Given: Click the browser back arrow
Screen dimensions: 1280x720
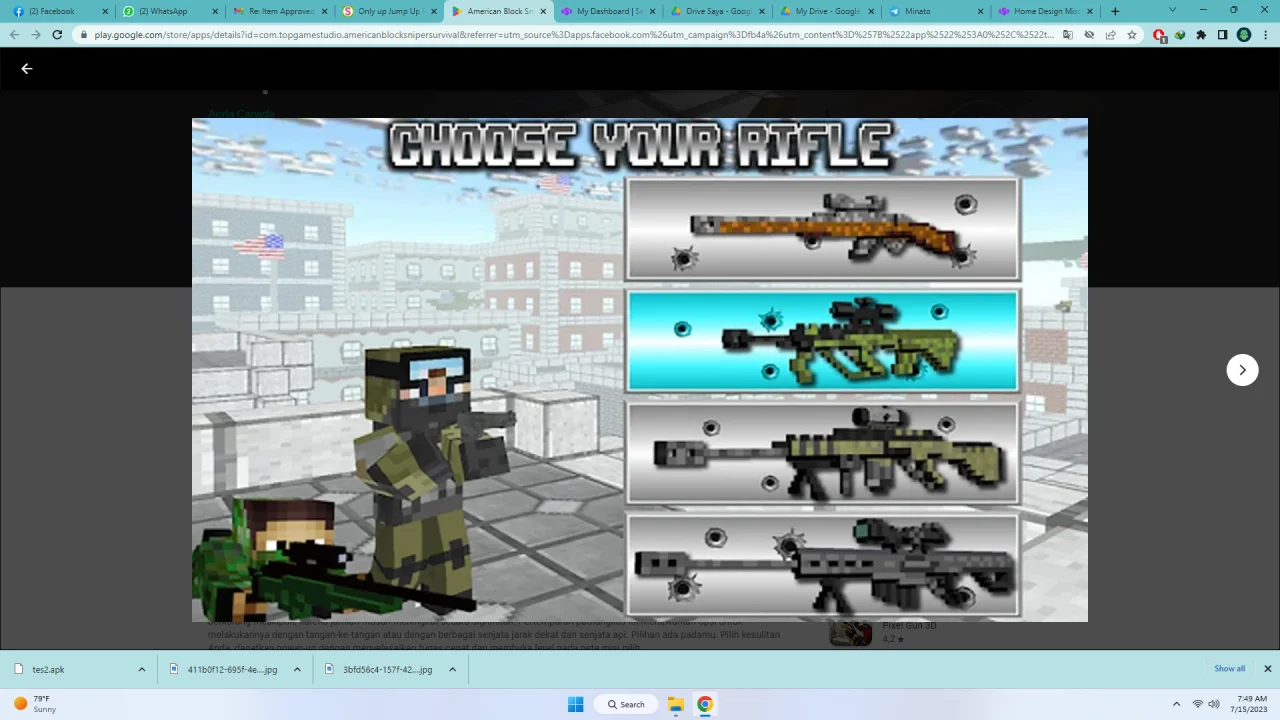Looking at the screenshot, I should tap(14, 34).
